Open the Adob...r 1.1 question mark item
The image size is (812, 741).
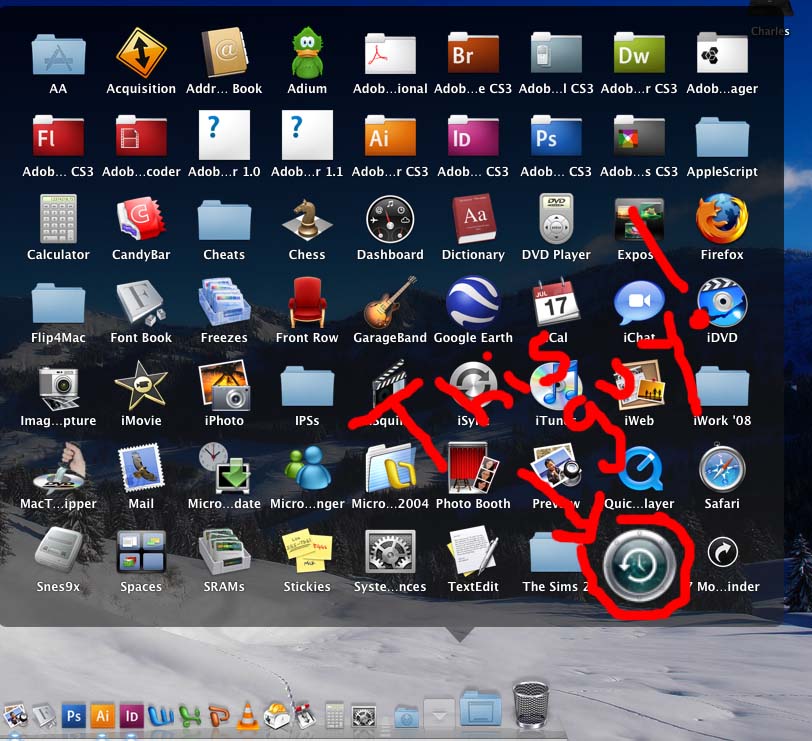point(307,135)
